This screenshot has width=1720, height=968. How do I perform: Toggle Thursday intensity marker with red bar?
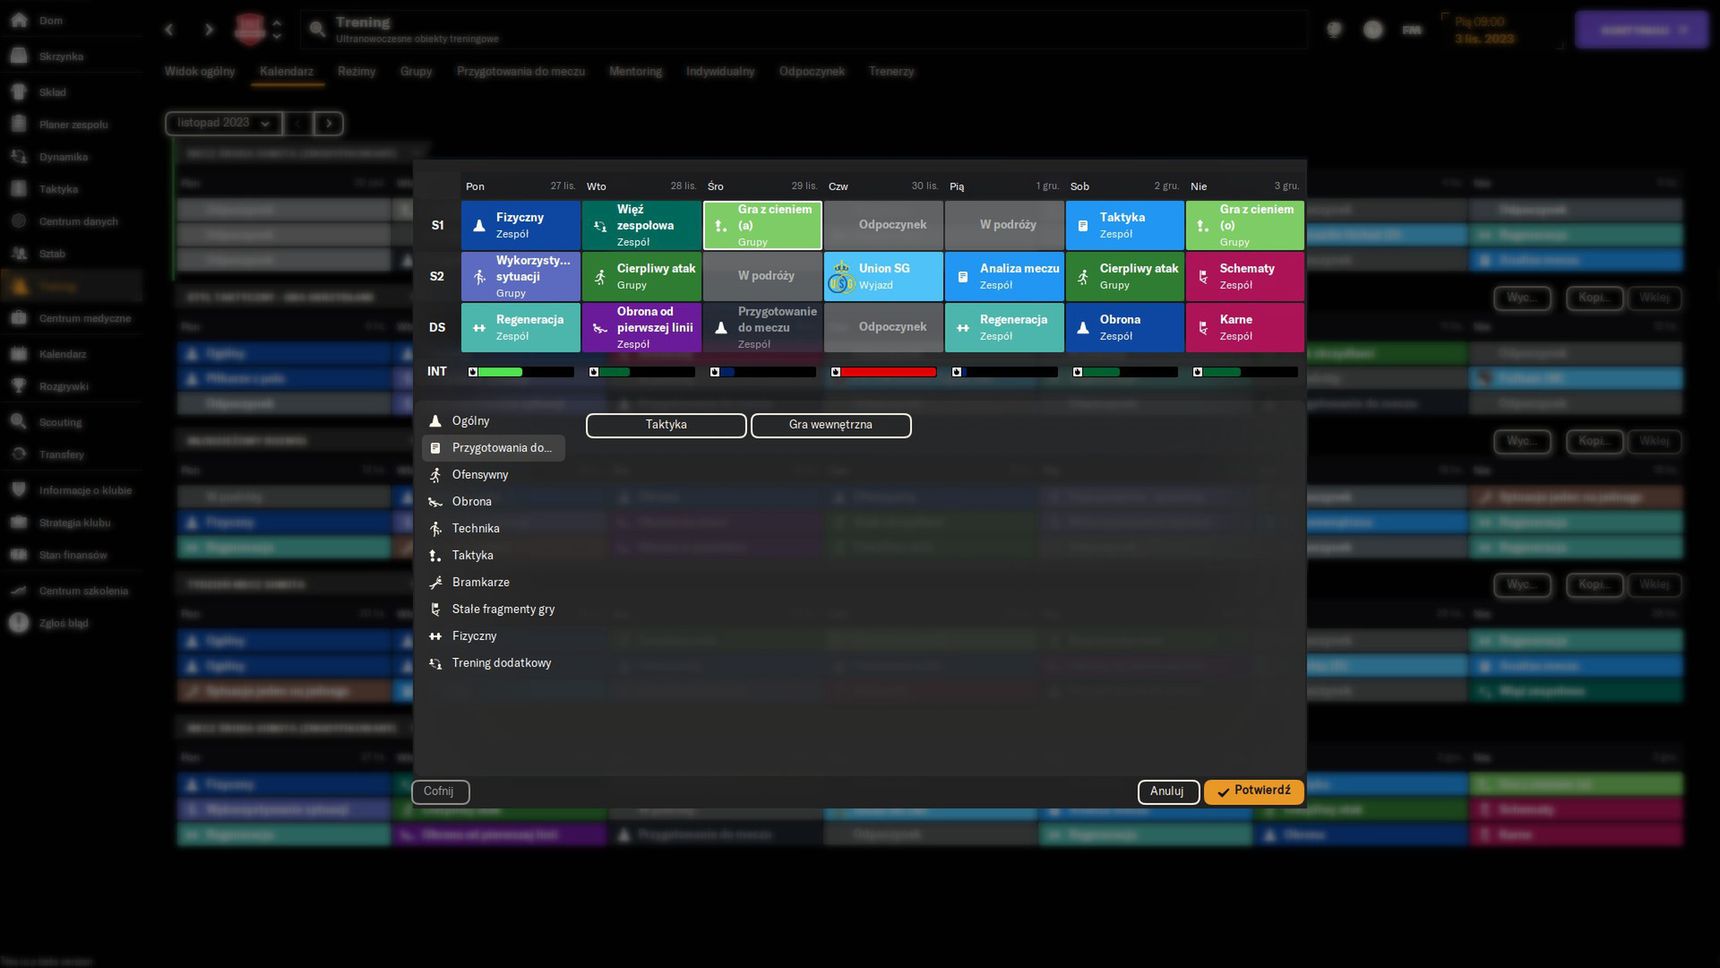(836, 372)
